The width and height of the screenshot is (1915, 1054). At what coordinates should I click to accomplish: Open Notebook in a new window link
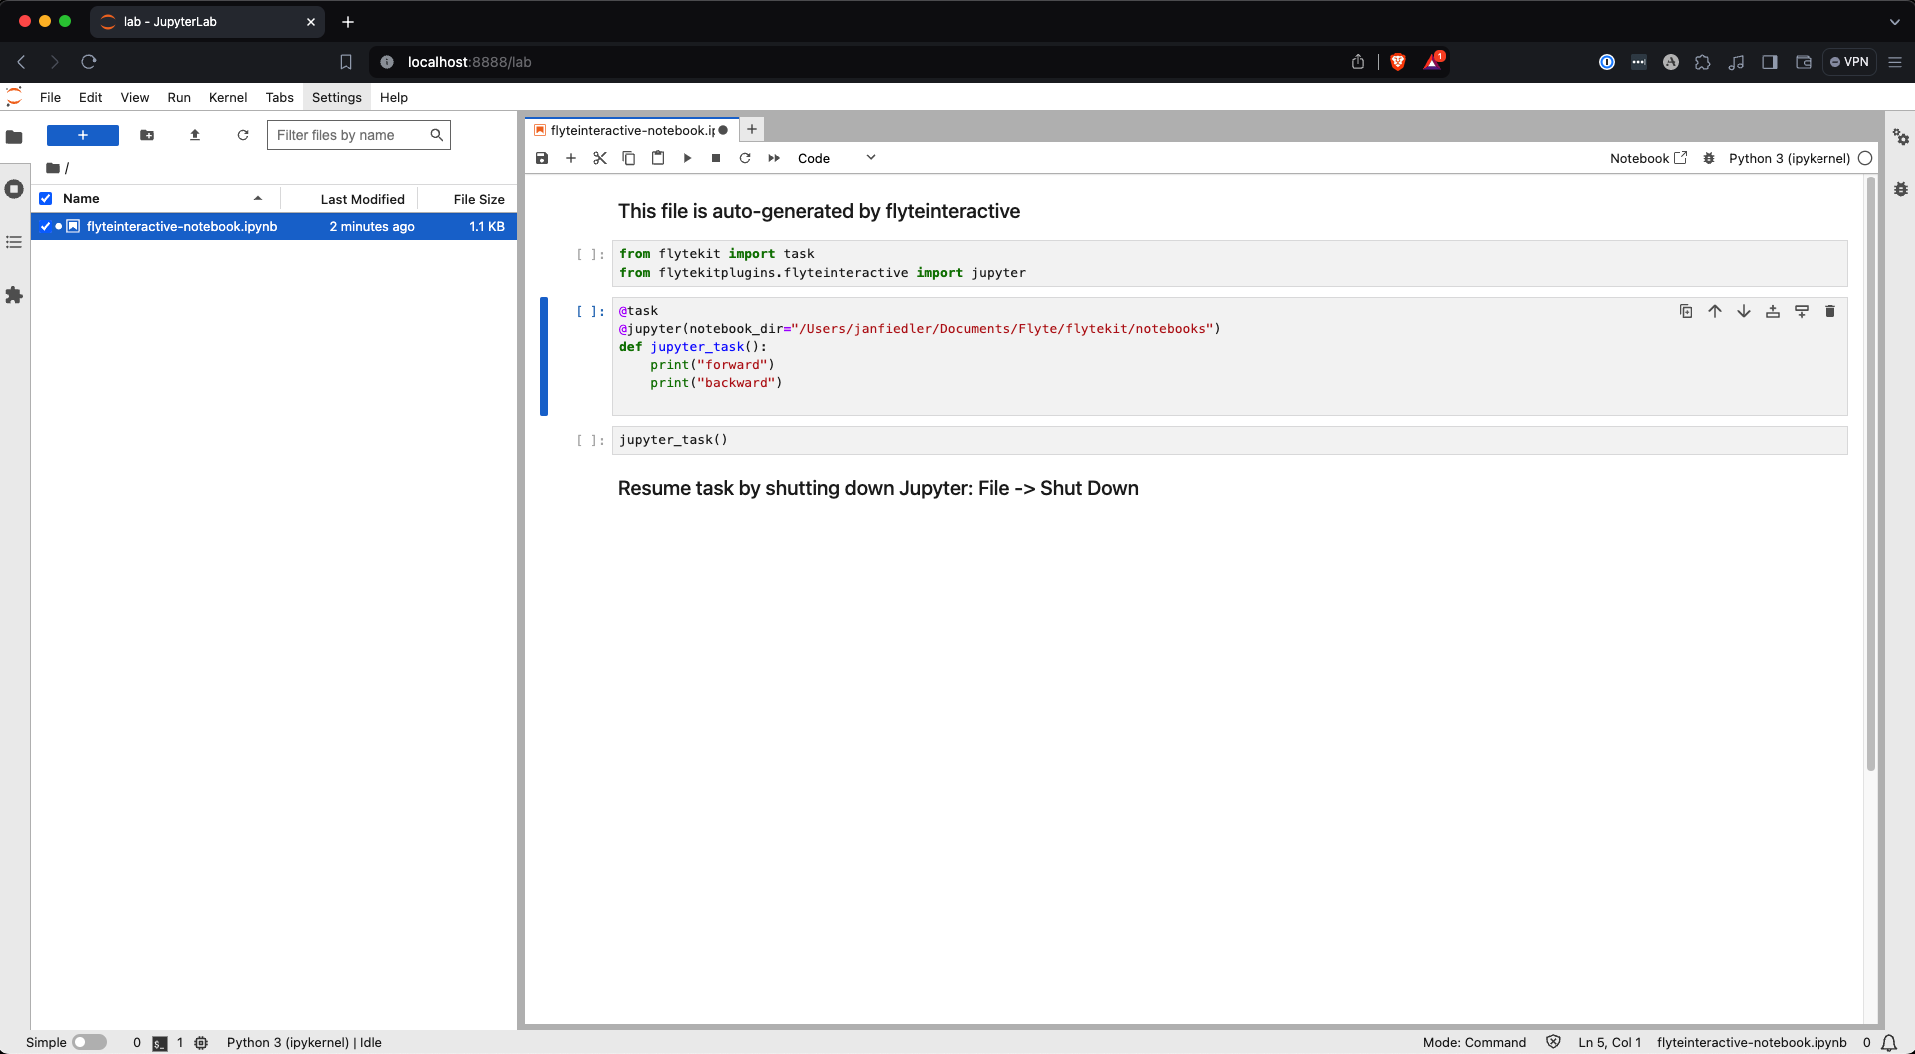click(1649, 158)
